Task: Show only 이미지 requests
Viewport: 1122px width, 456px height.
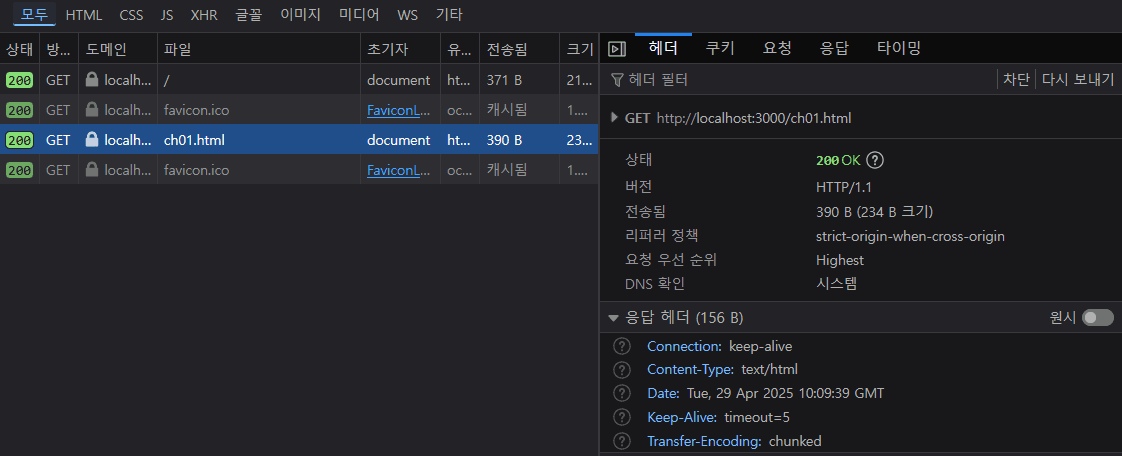Action: click(x=301, y=15)
